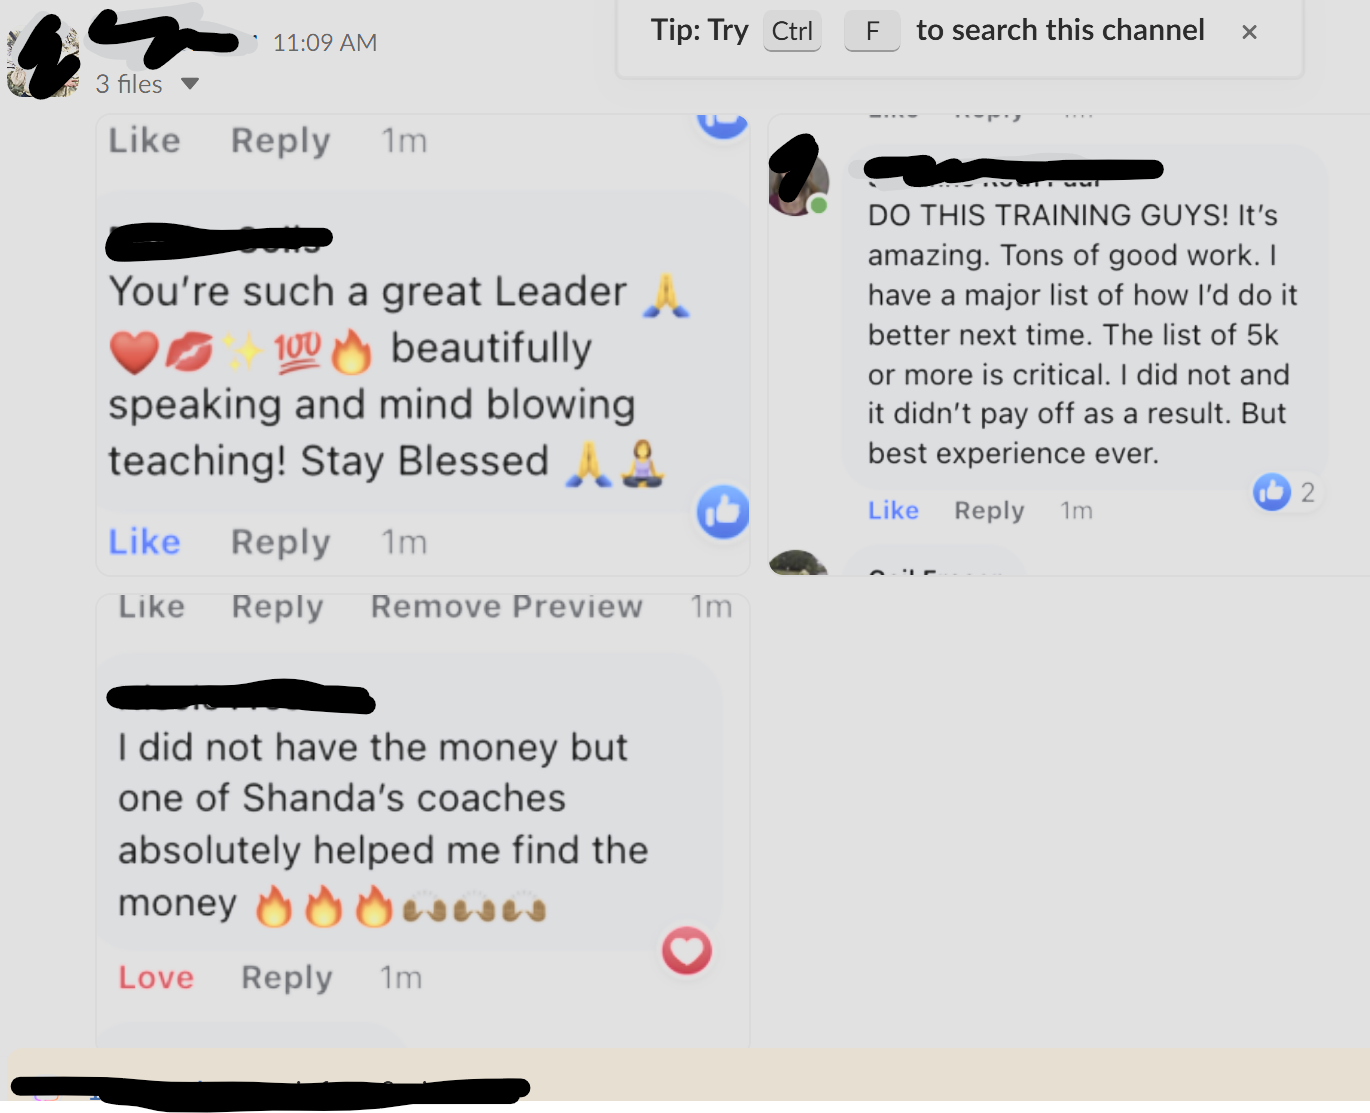Open the DO THIS TRAINING GUYS screenshot
The image size is (1370, 1113).
[x=1068, y=345]
